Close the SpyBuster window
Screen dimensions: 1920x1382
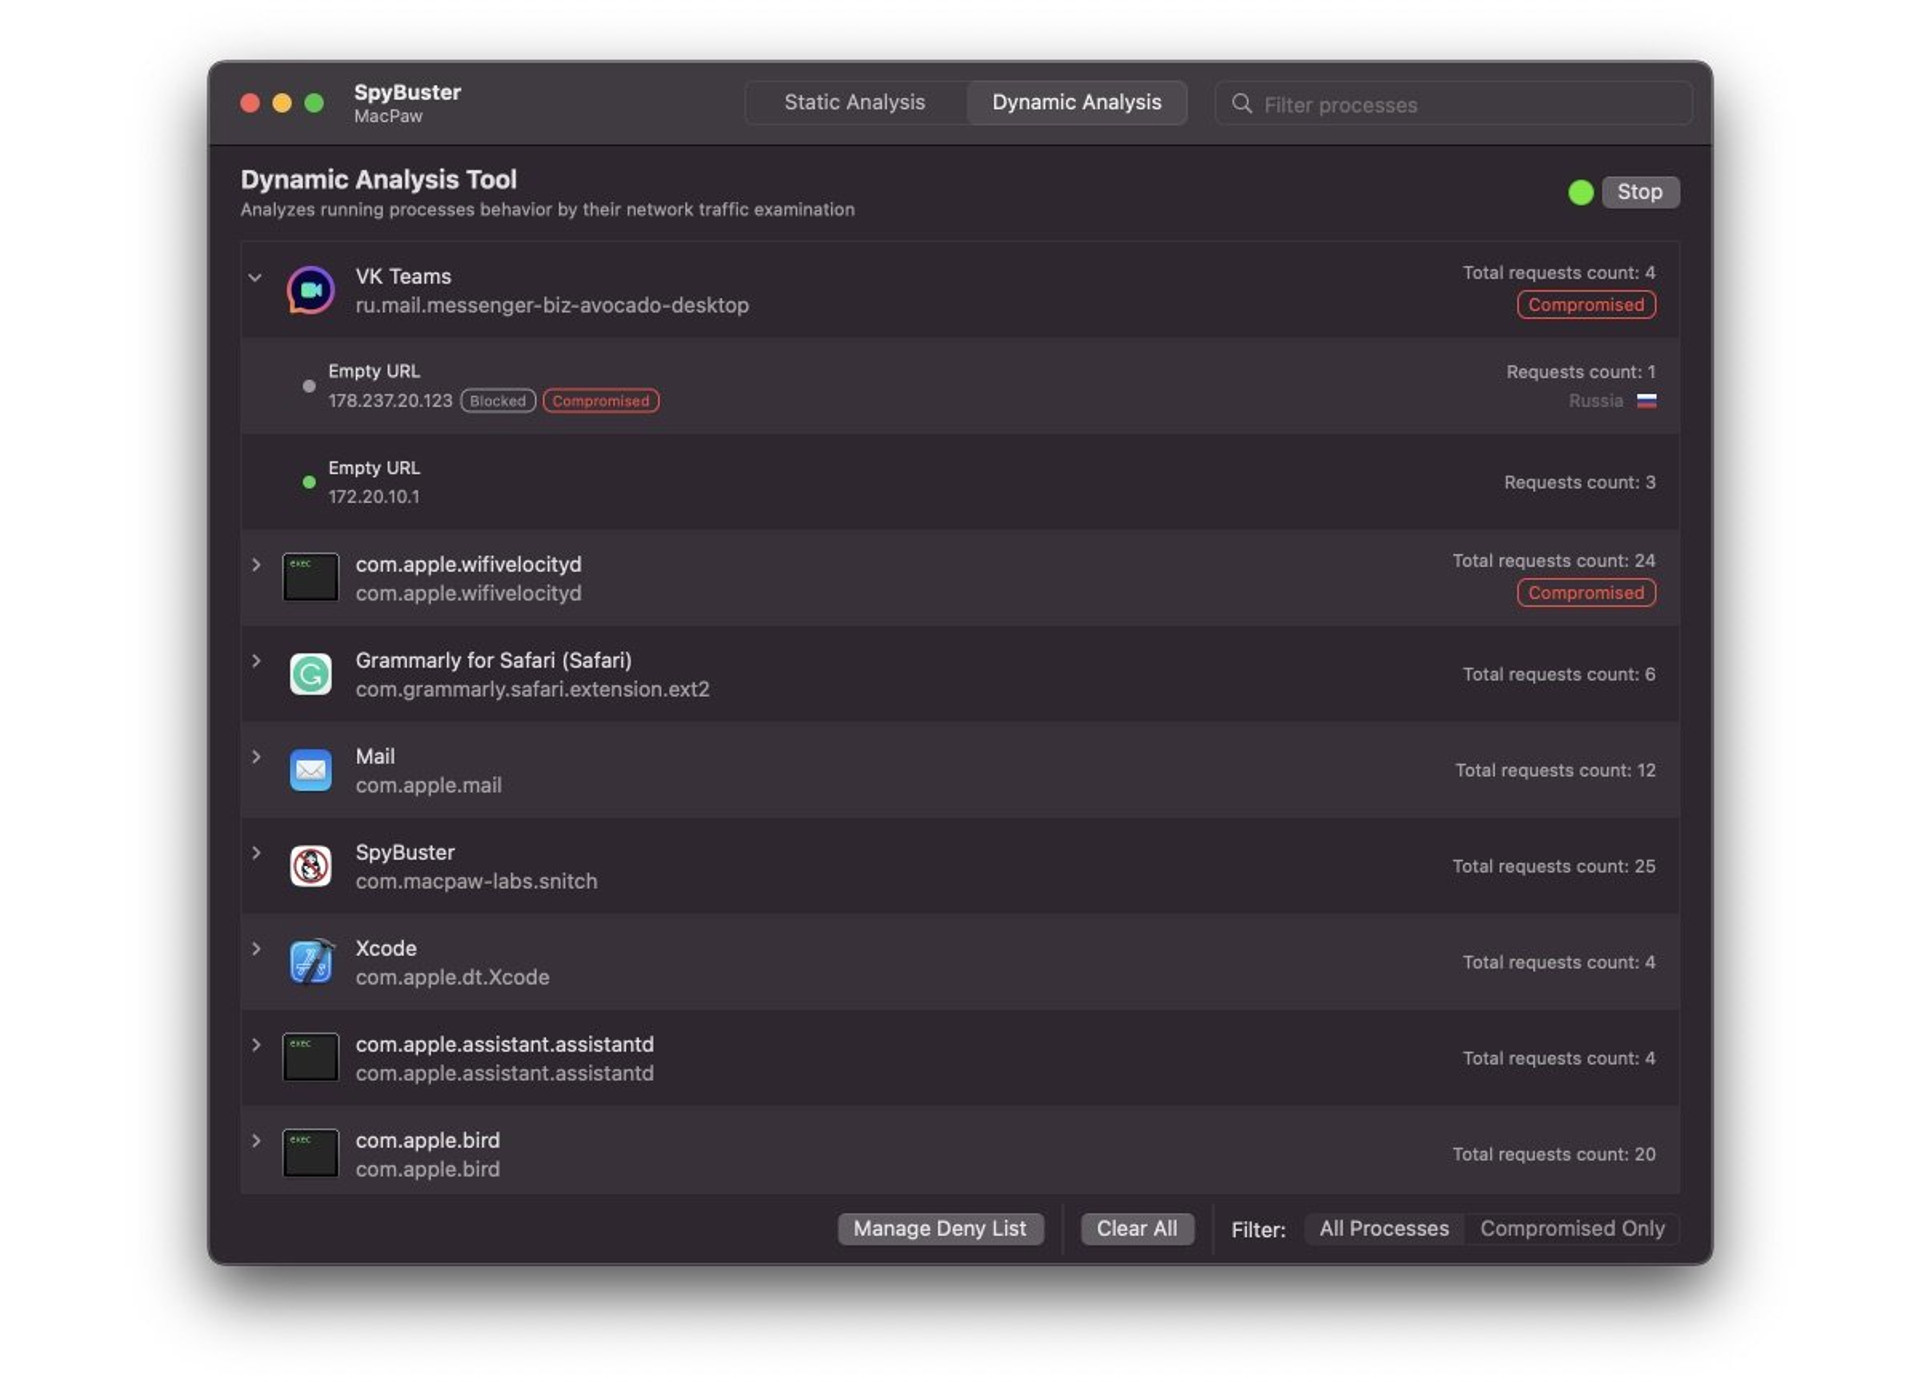250,103
